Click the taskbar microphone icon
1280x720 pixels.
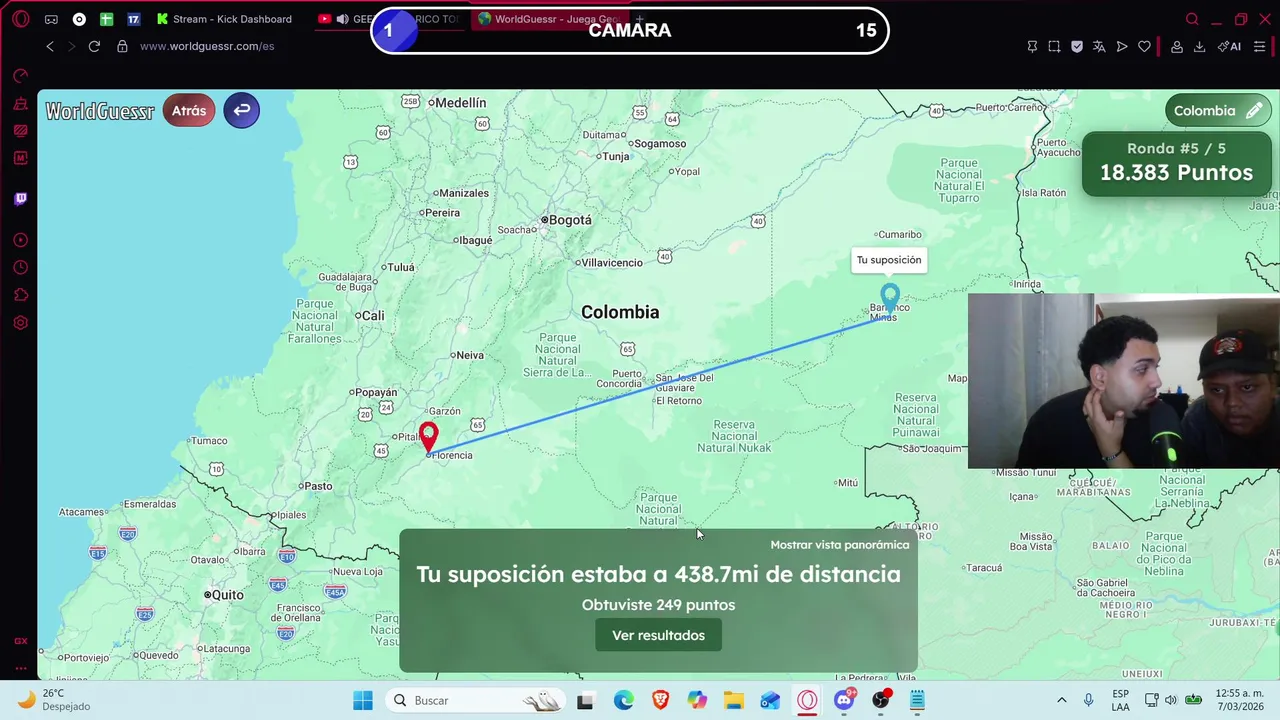click(x=1089, y=700)
